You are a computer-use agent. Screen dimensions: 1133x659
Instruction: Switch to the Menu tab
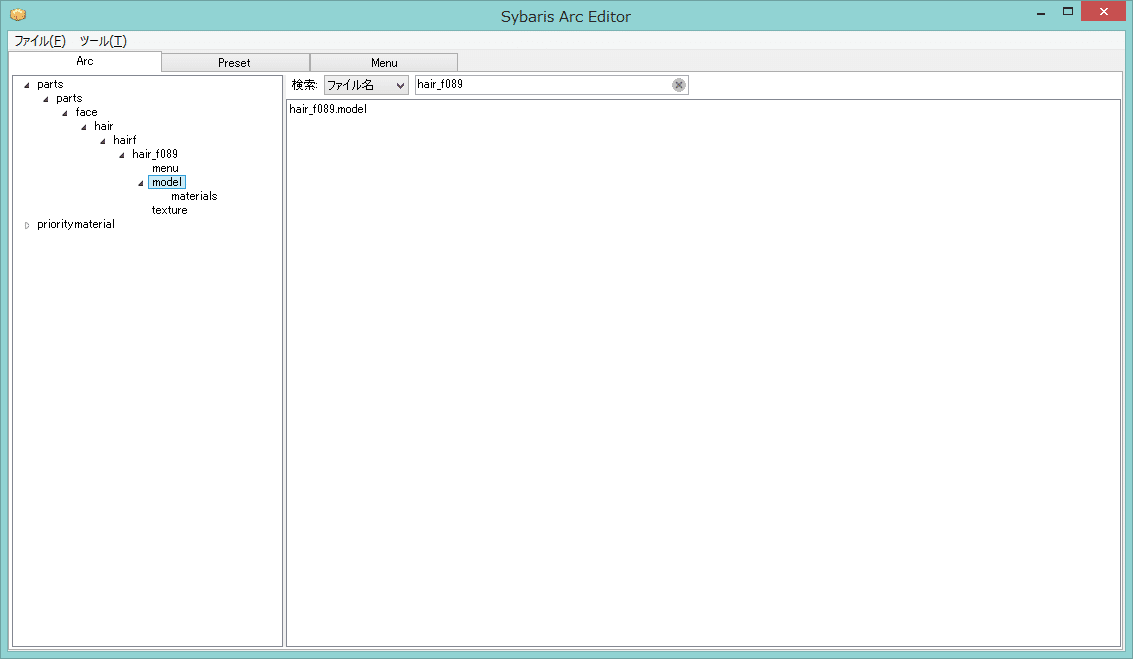384,63
